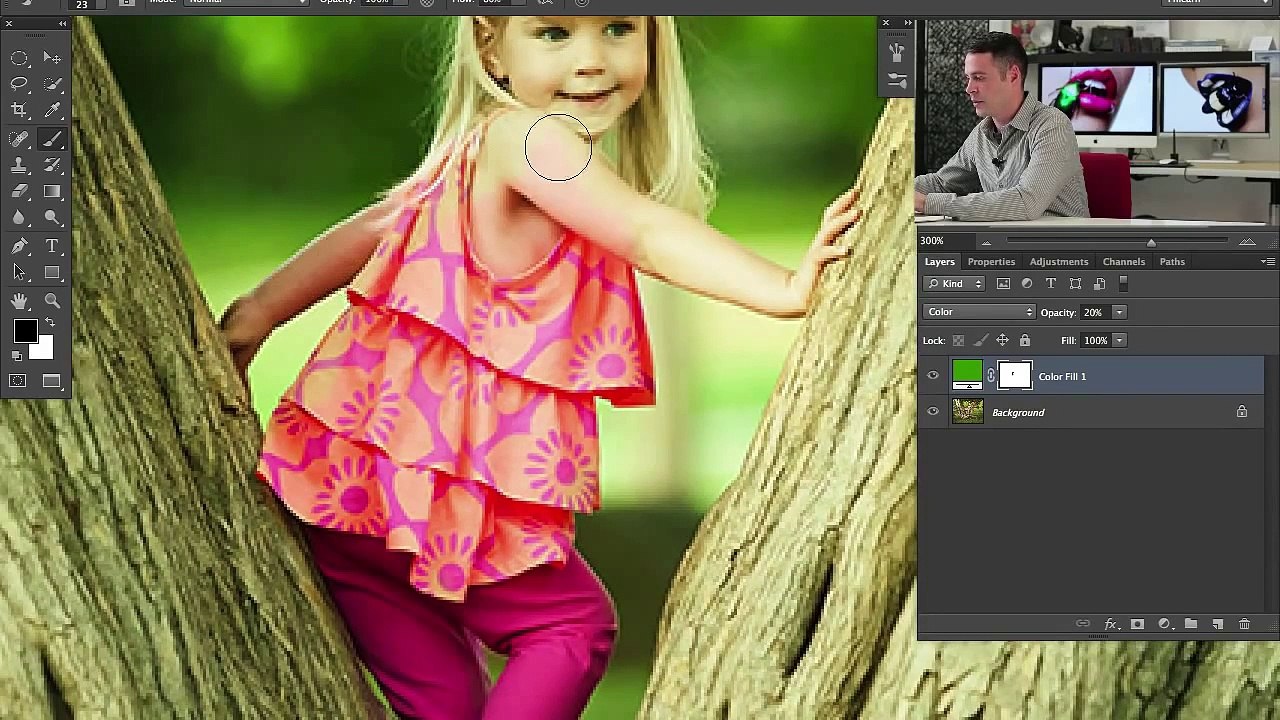1280x720 pixels.
Task: Toggle adjustment layer filter
Action: tap(1027, 284)
